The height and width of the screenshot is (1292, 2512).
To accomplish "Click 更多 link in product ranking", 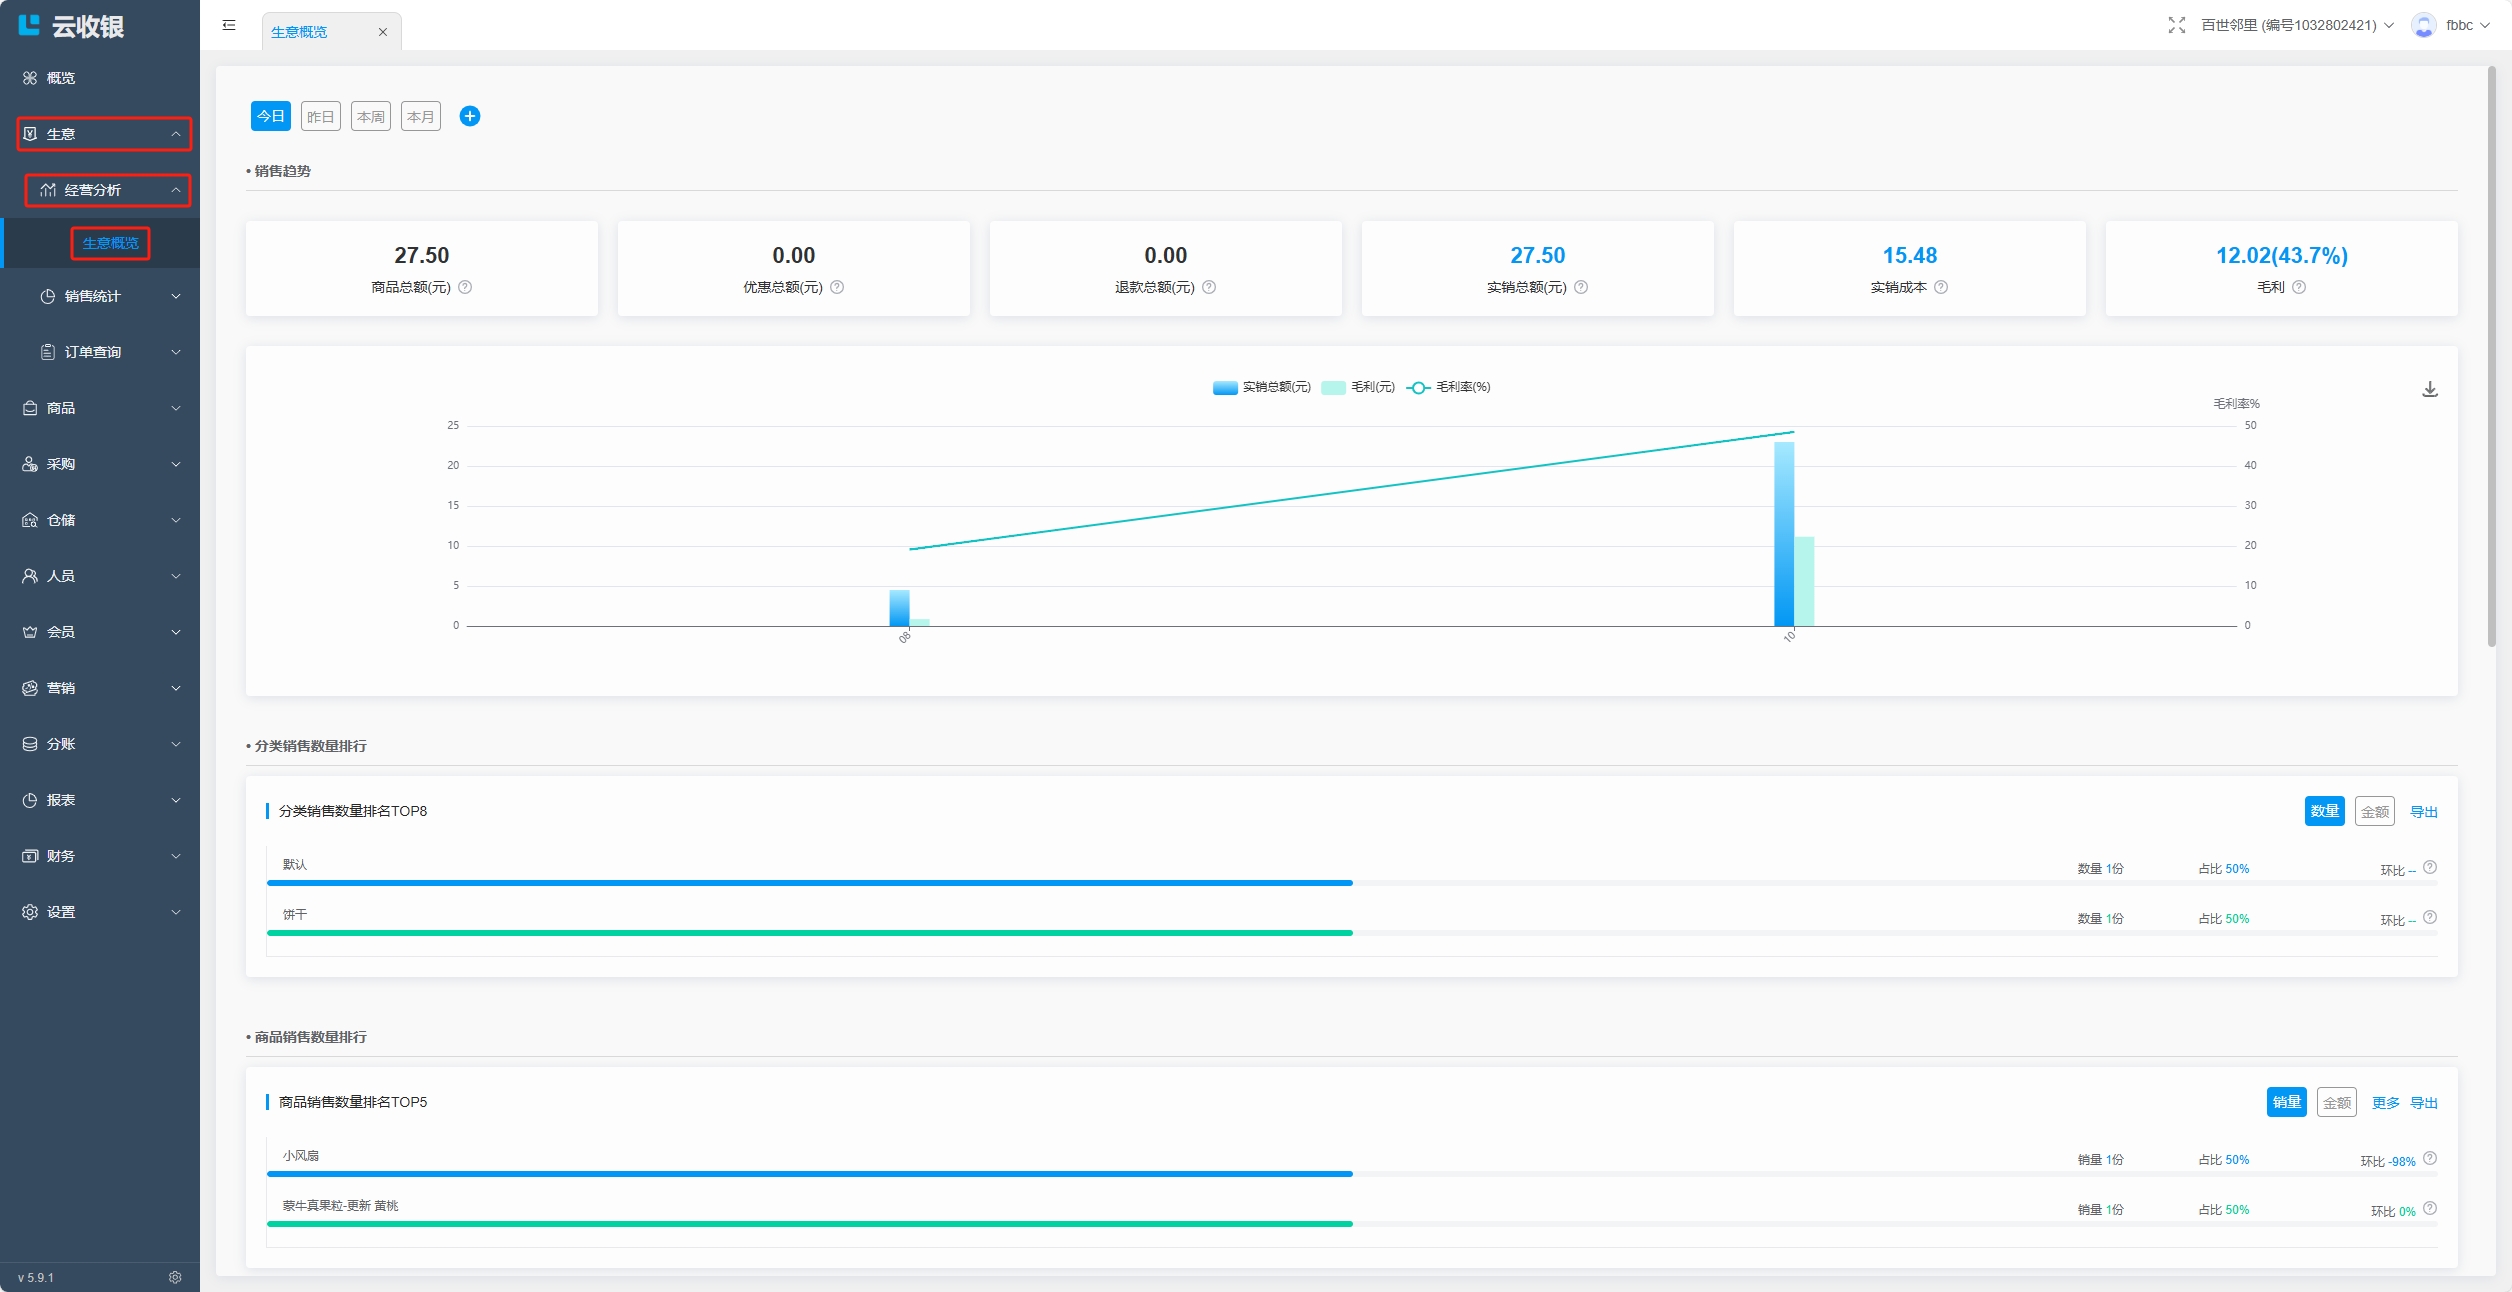I will click(2385, 1103).
